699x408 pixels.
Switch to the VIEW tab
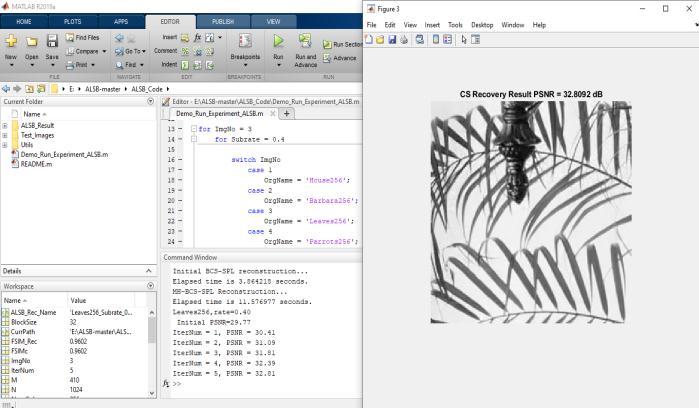click(273, 21)
